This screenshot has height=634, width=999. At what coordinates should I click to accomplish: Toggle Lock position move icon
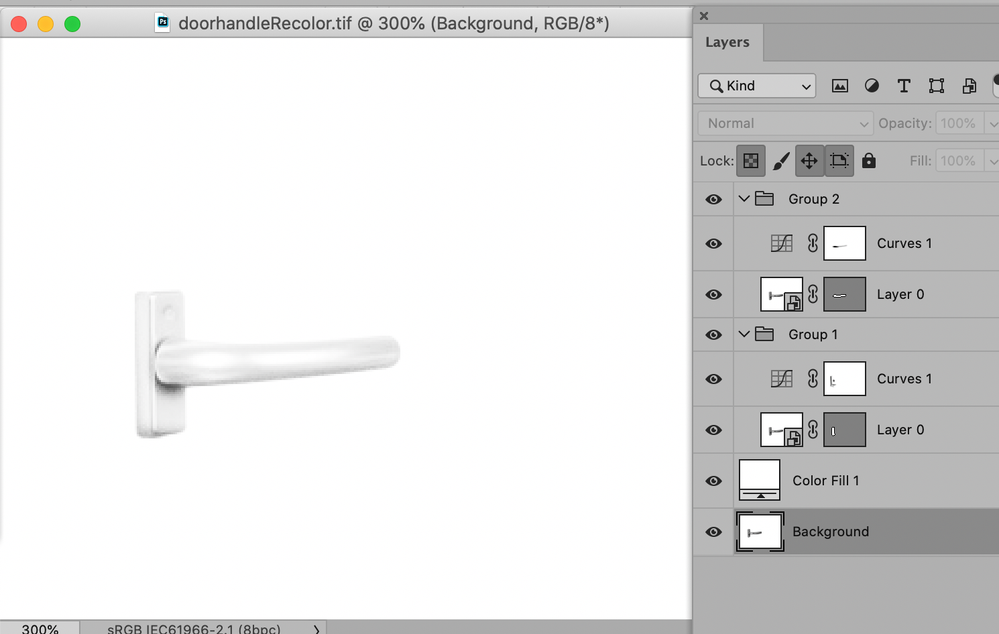(810, 160)
